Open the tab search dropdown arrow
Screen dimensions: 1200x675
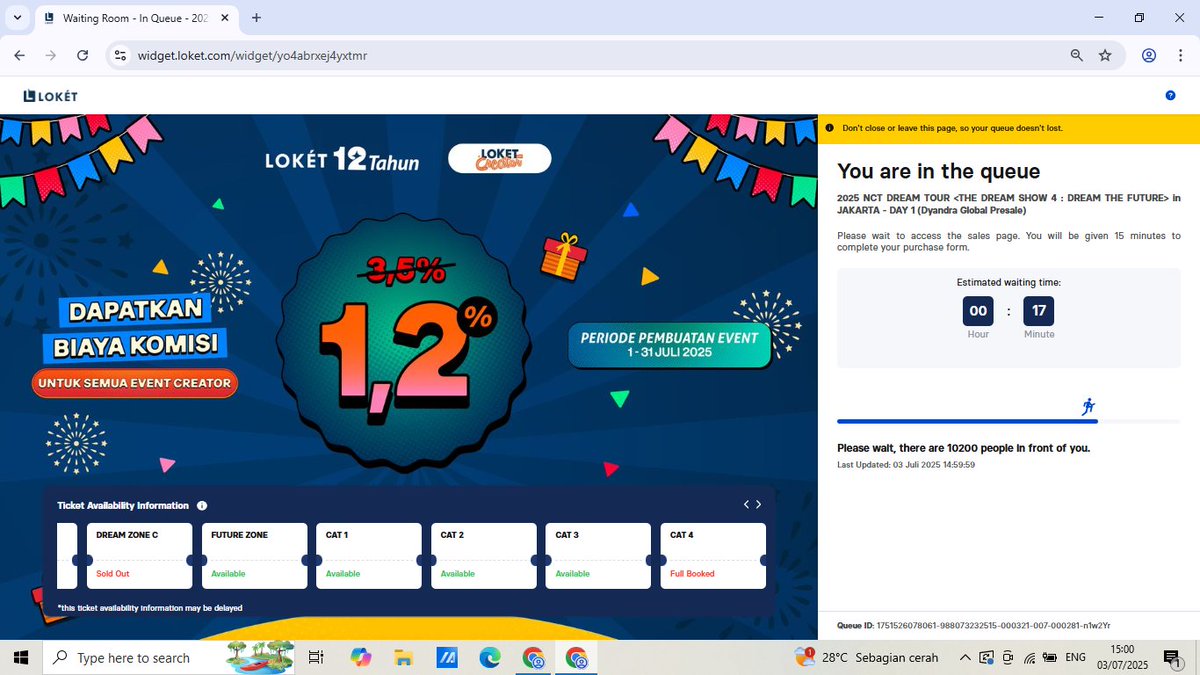point(17,18)
